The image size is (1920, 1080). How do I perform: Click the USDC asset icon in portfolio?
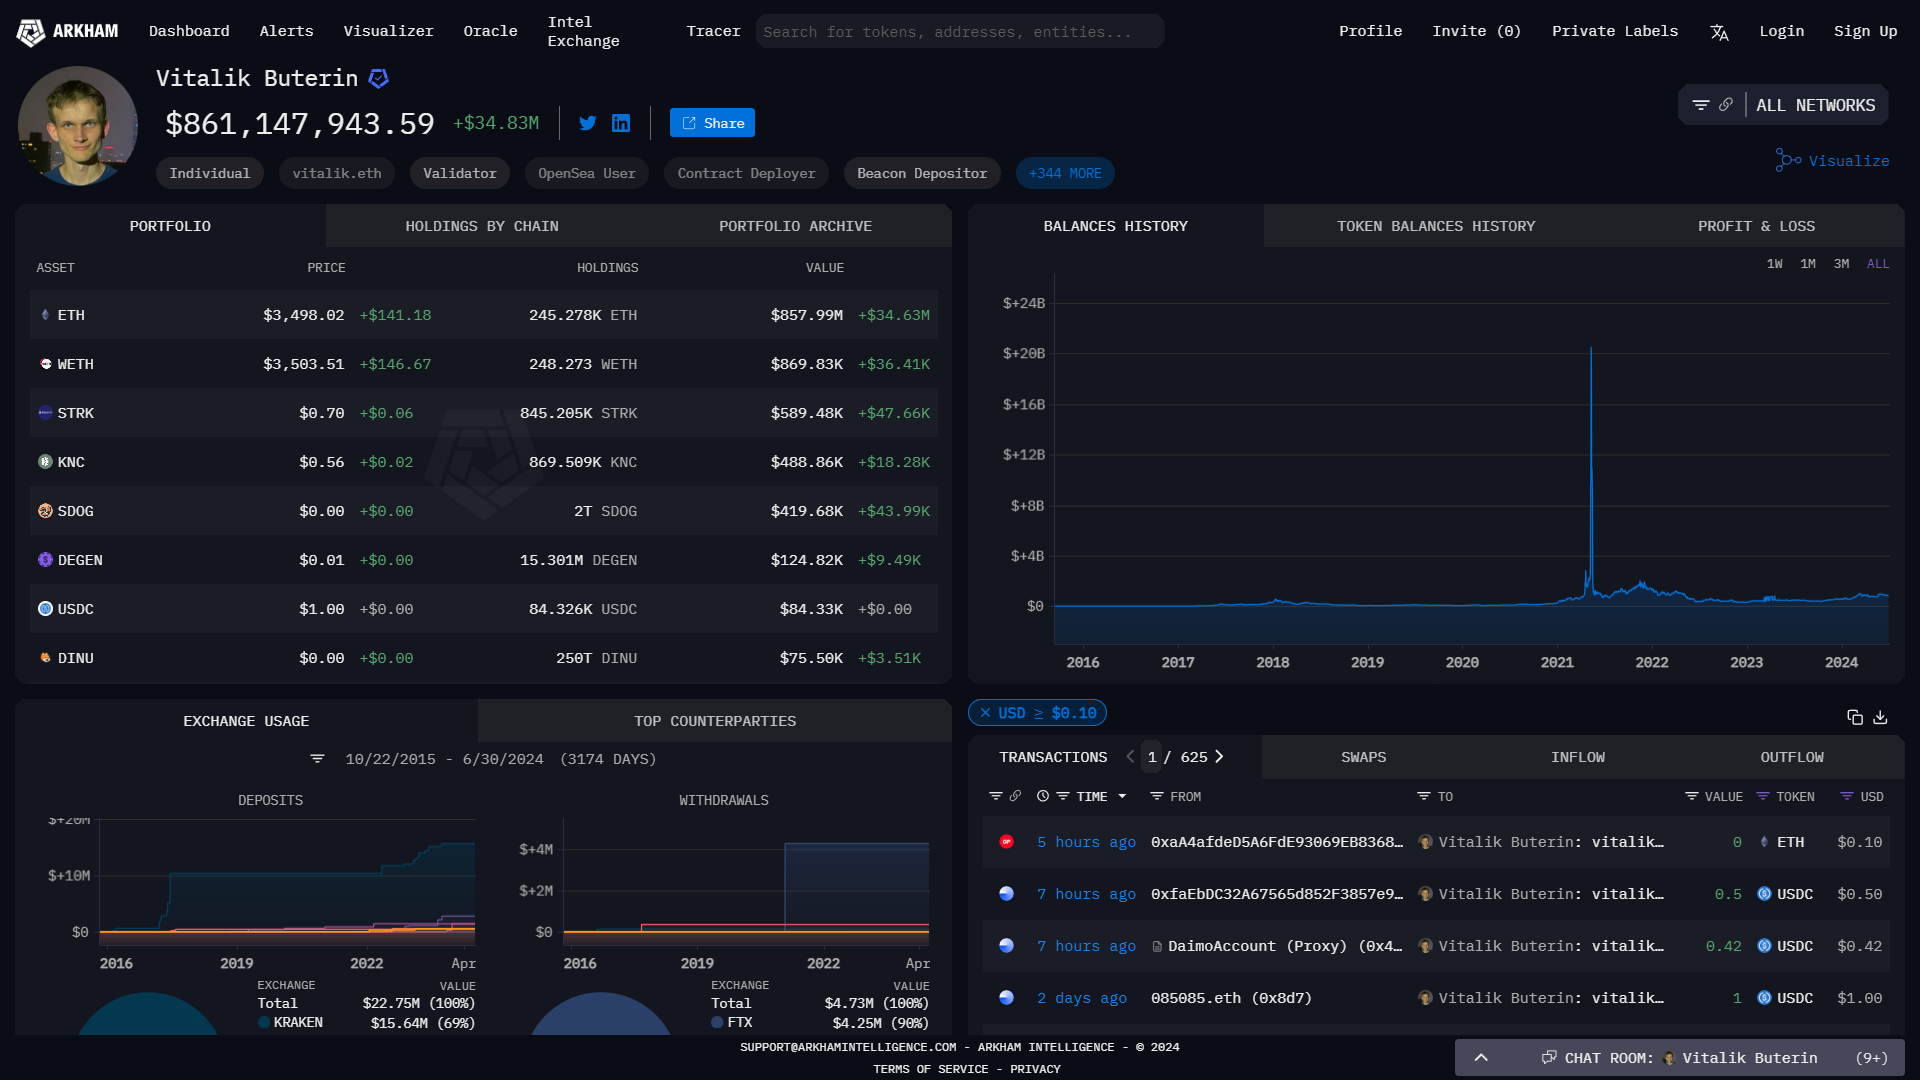coord(45,609)
